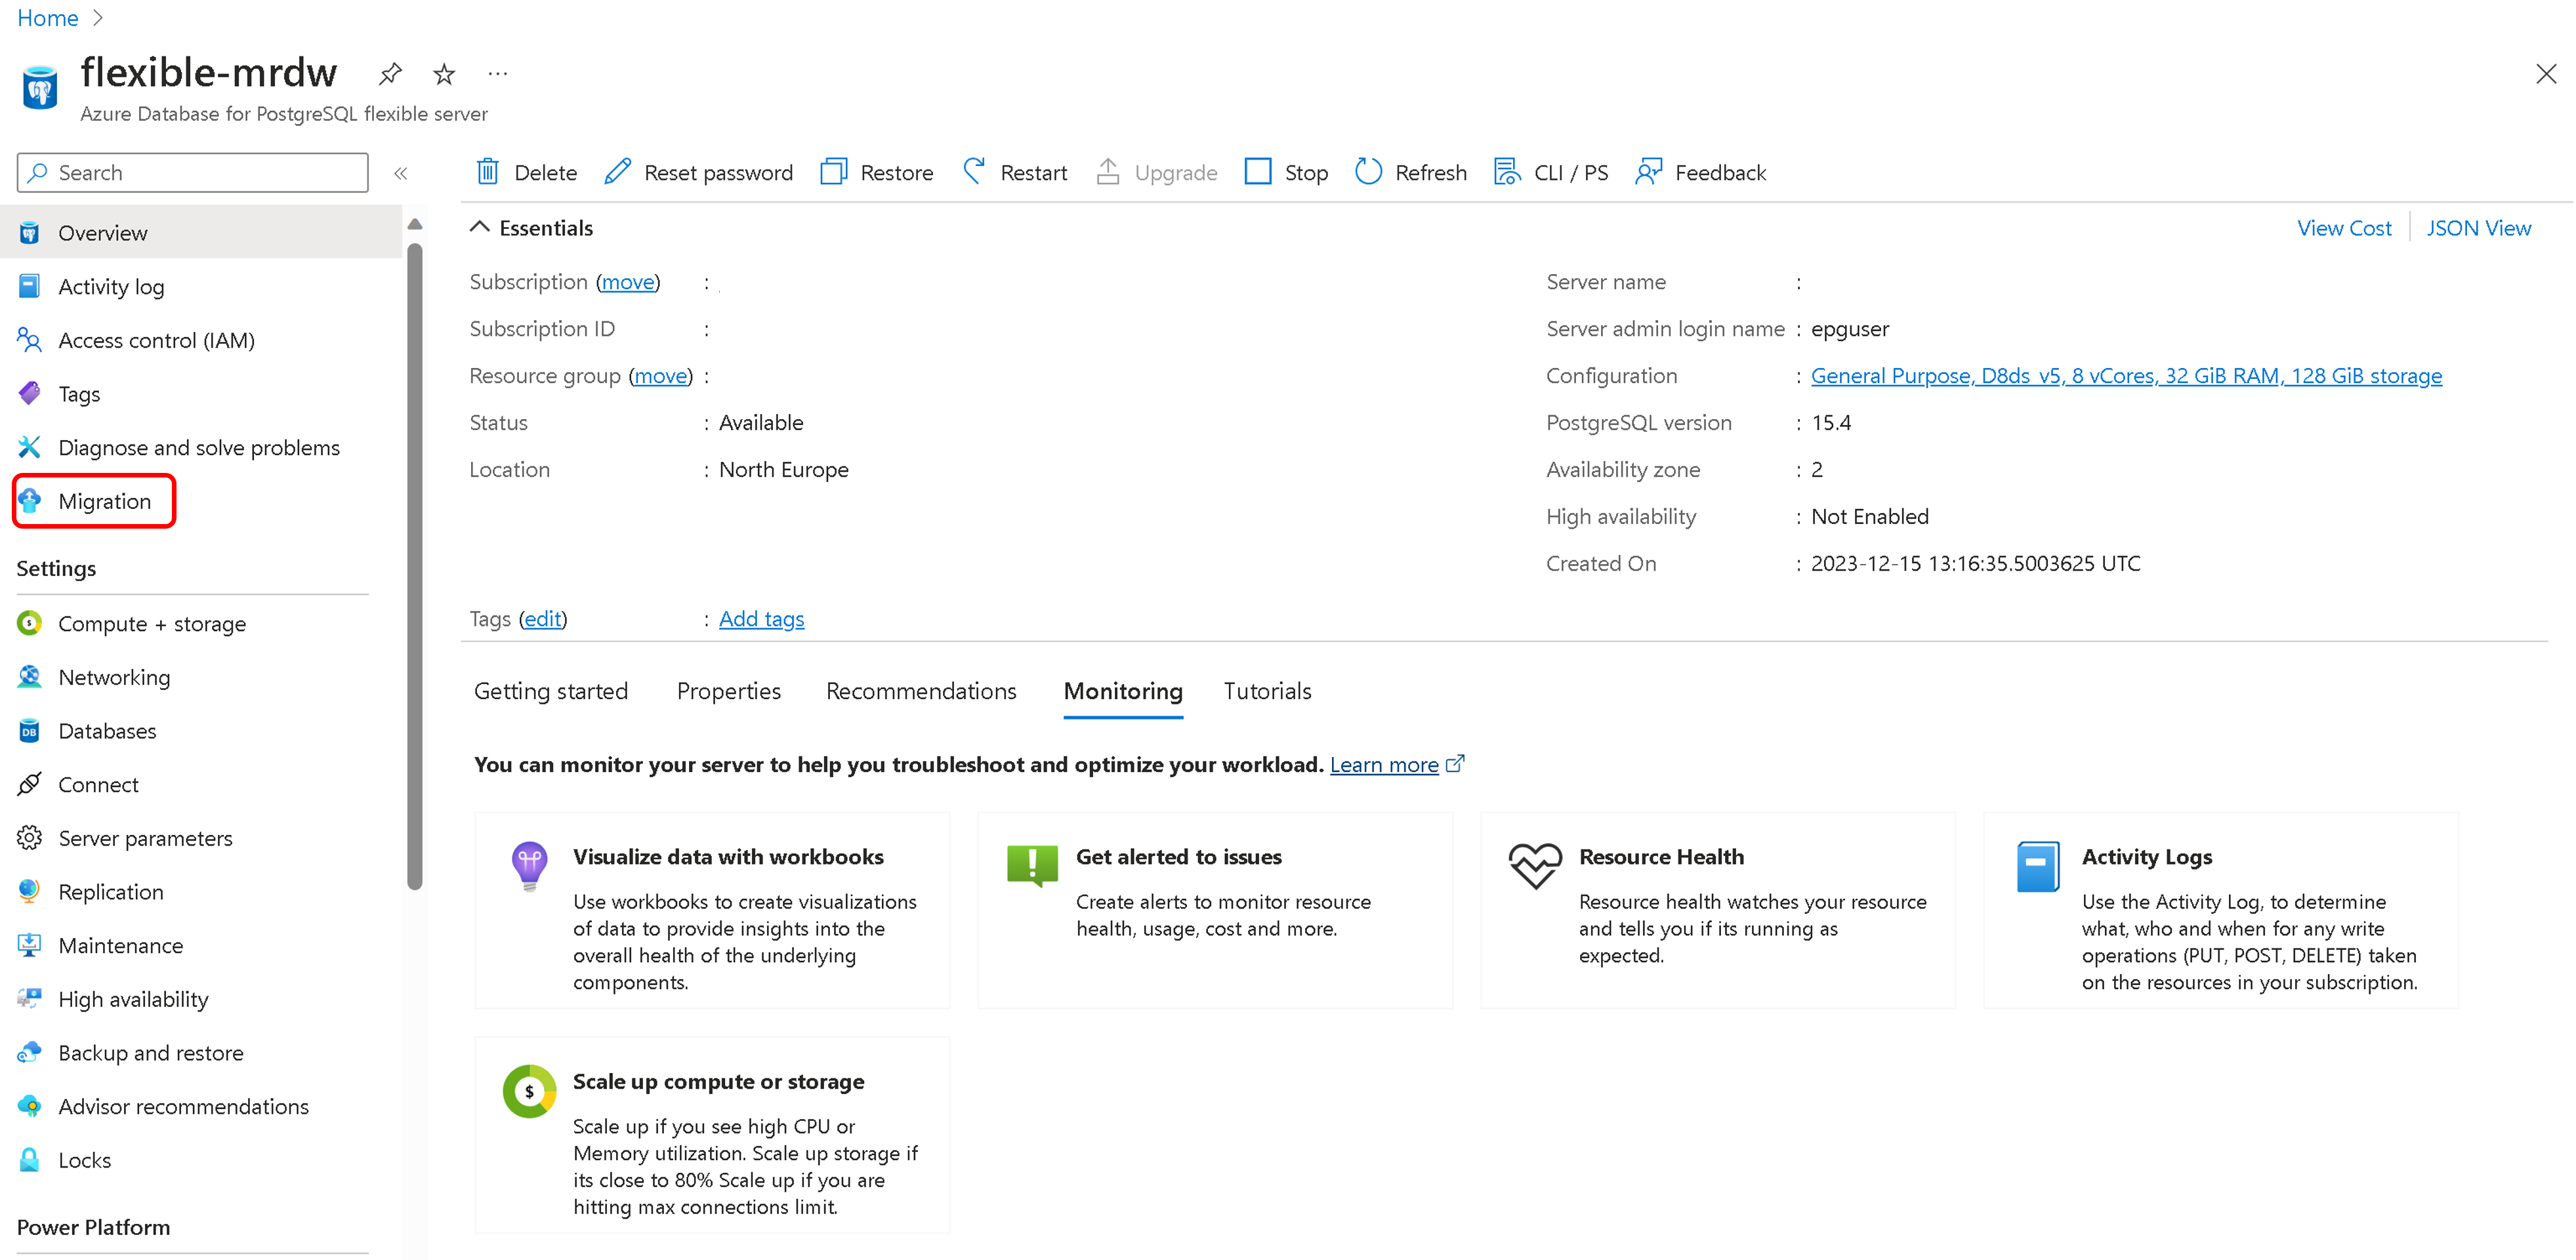Pin flexible-mrdw to dashboard

pos(390,73)
